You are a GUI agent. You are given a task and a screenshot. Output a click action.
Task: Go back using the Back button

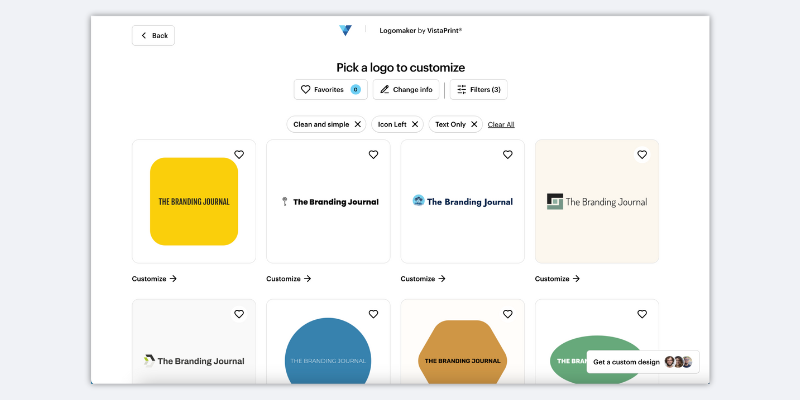(153, 35)
